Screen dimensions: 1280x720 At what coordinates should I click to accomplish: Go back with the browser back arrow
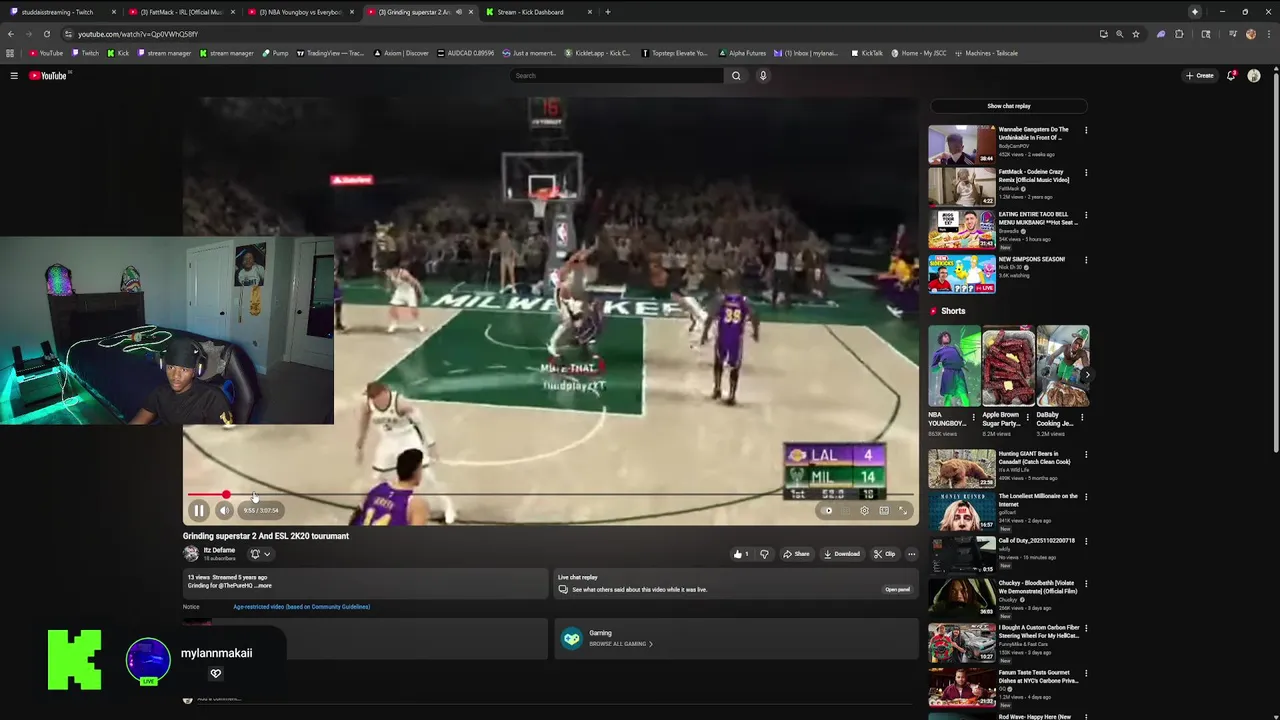click(11, 34)
